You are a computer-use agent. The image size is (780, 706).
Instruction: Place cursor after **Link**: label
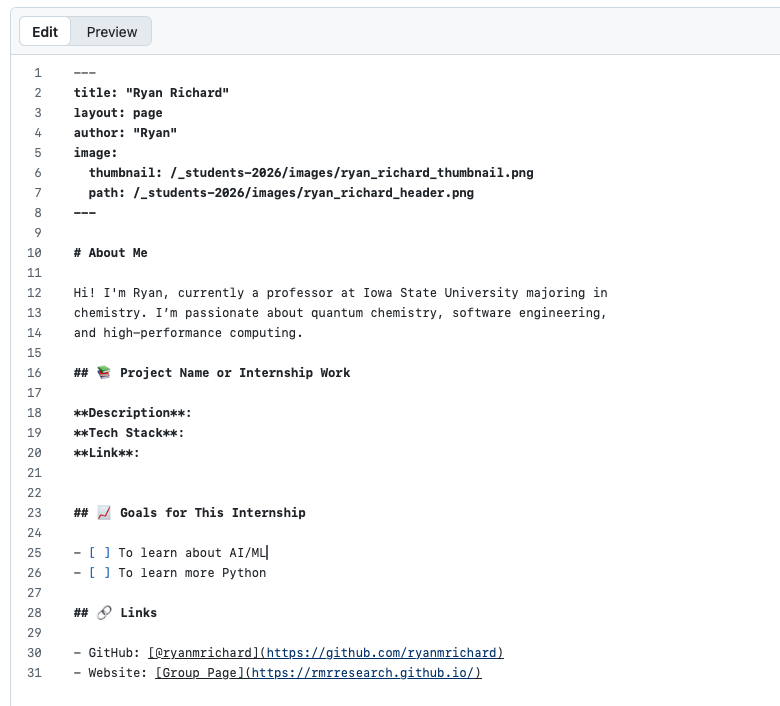pyautogui.click(x=141, y=453)
